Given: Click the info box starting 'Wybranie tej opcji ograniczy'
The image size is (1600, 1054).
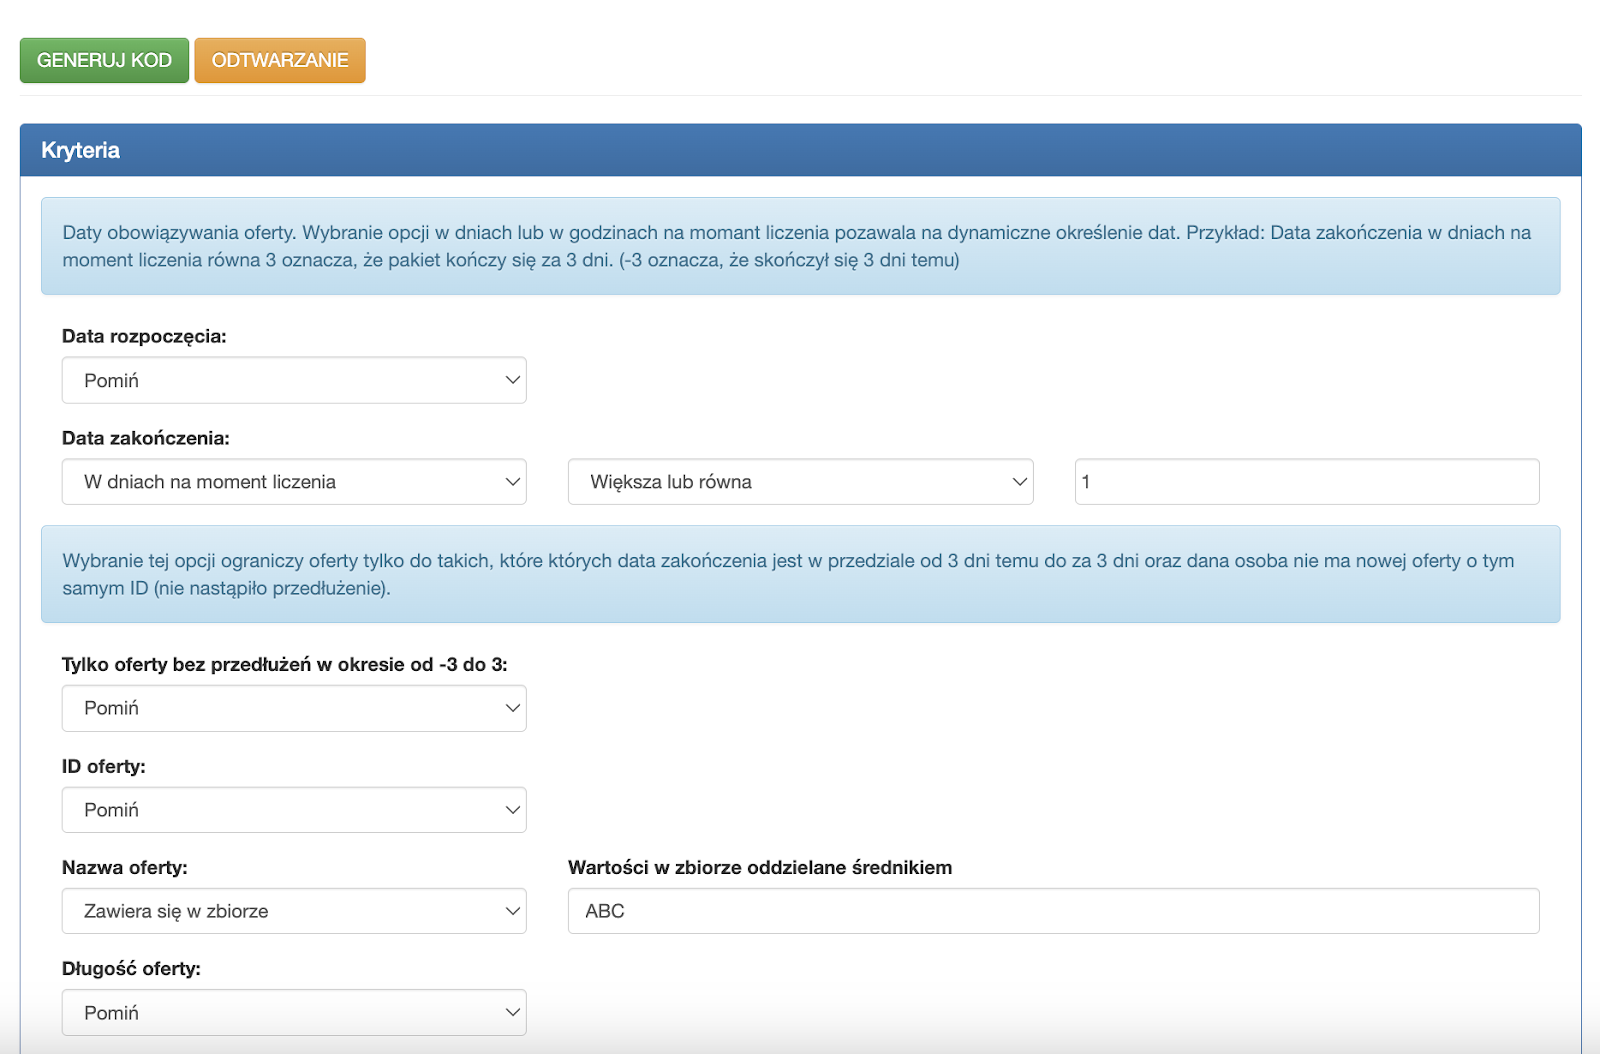Looking at the screenshot, I should (800, 574).
